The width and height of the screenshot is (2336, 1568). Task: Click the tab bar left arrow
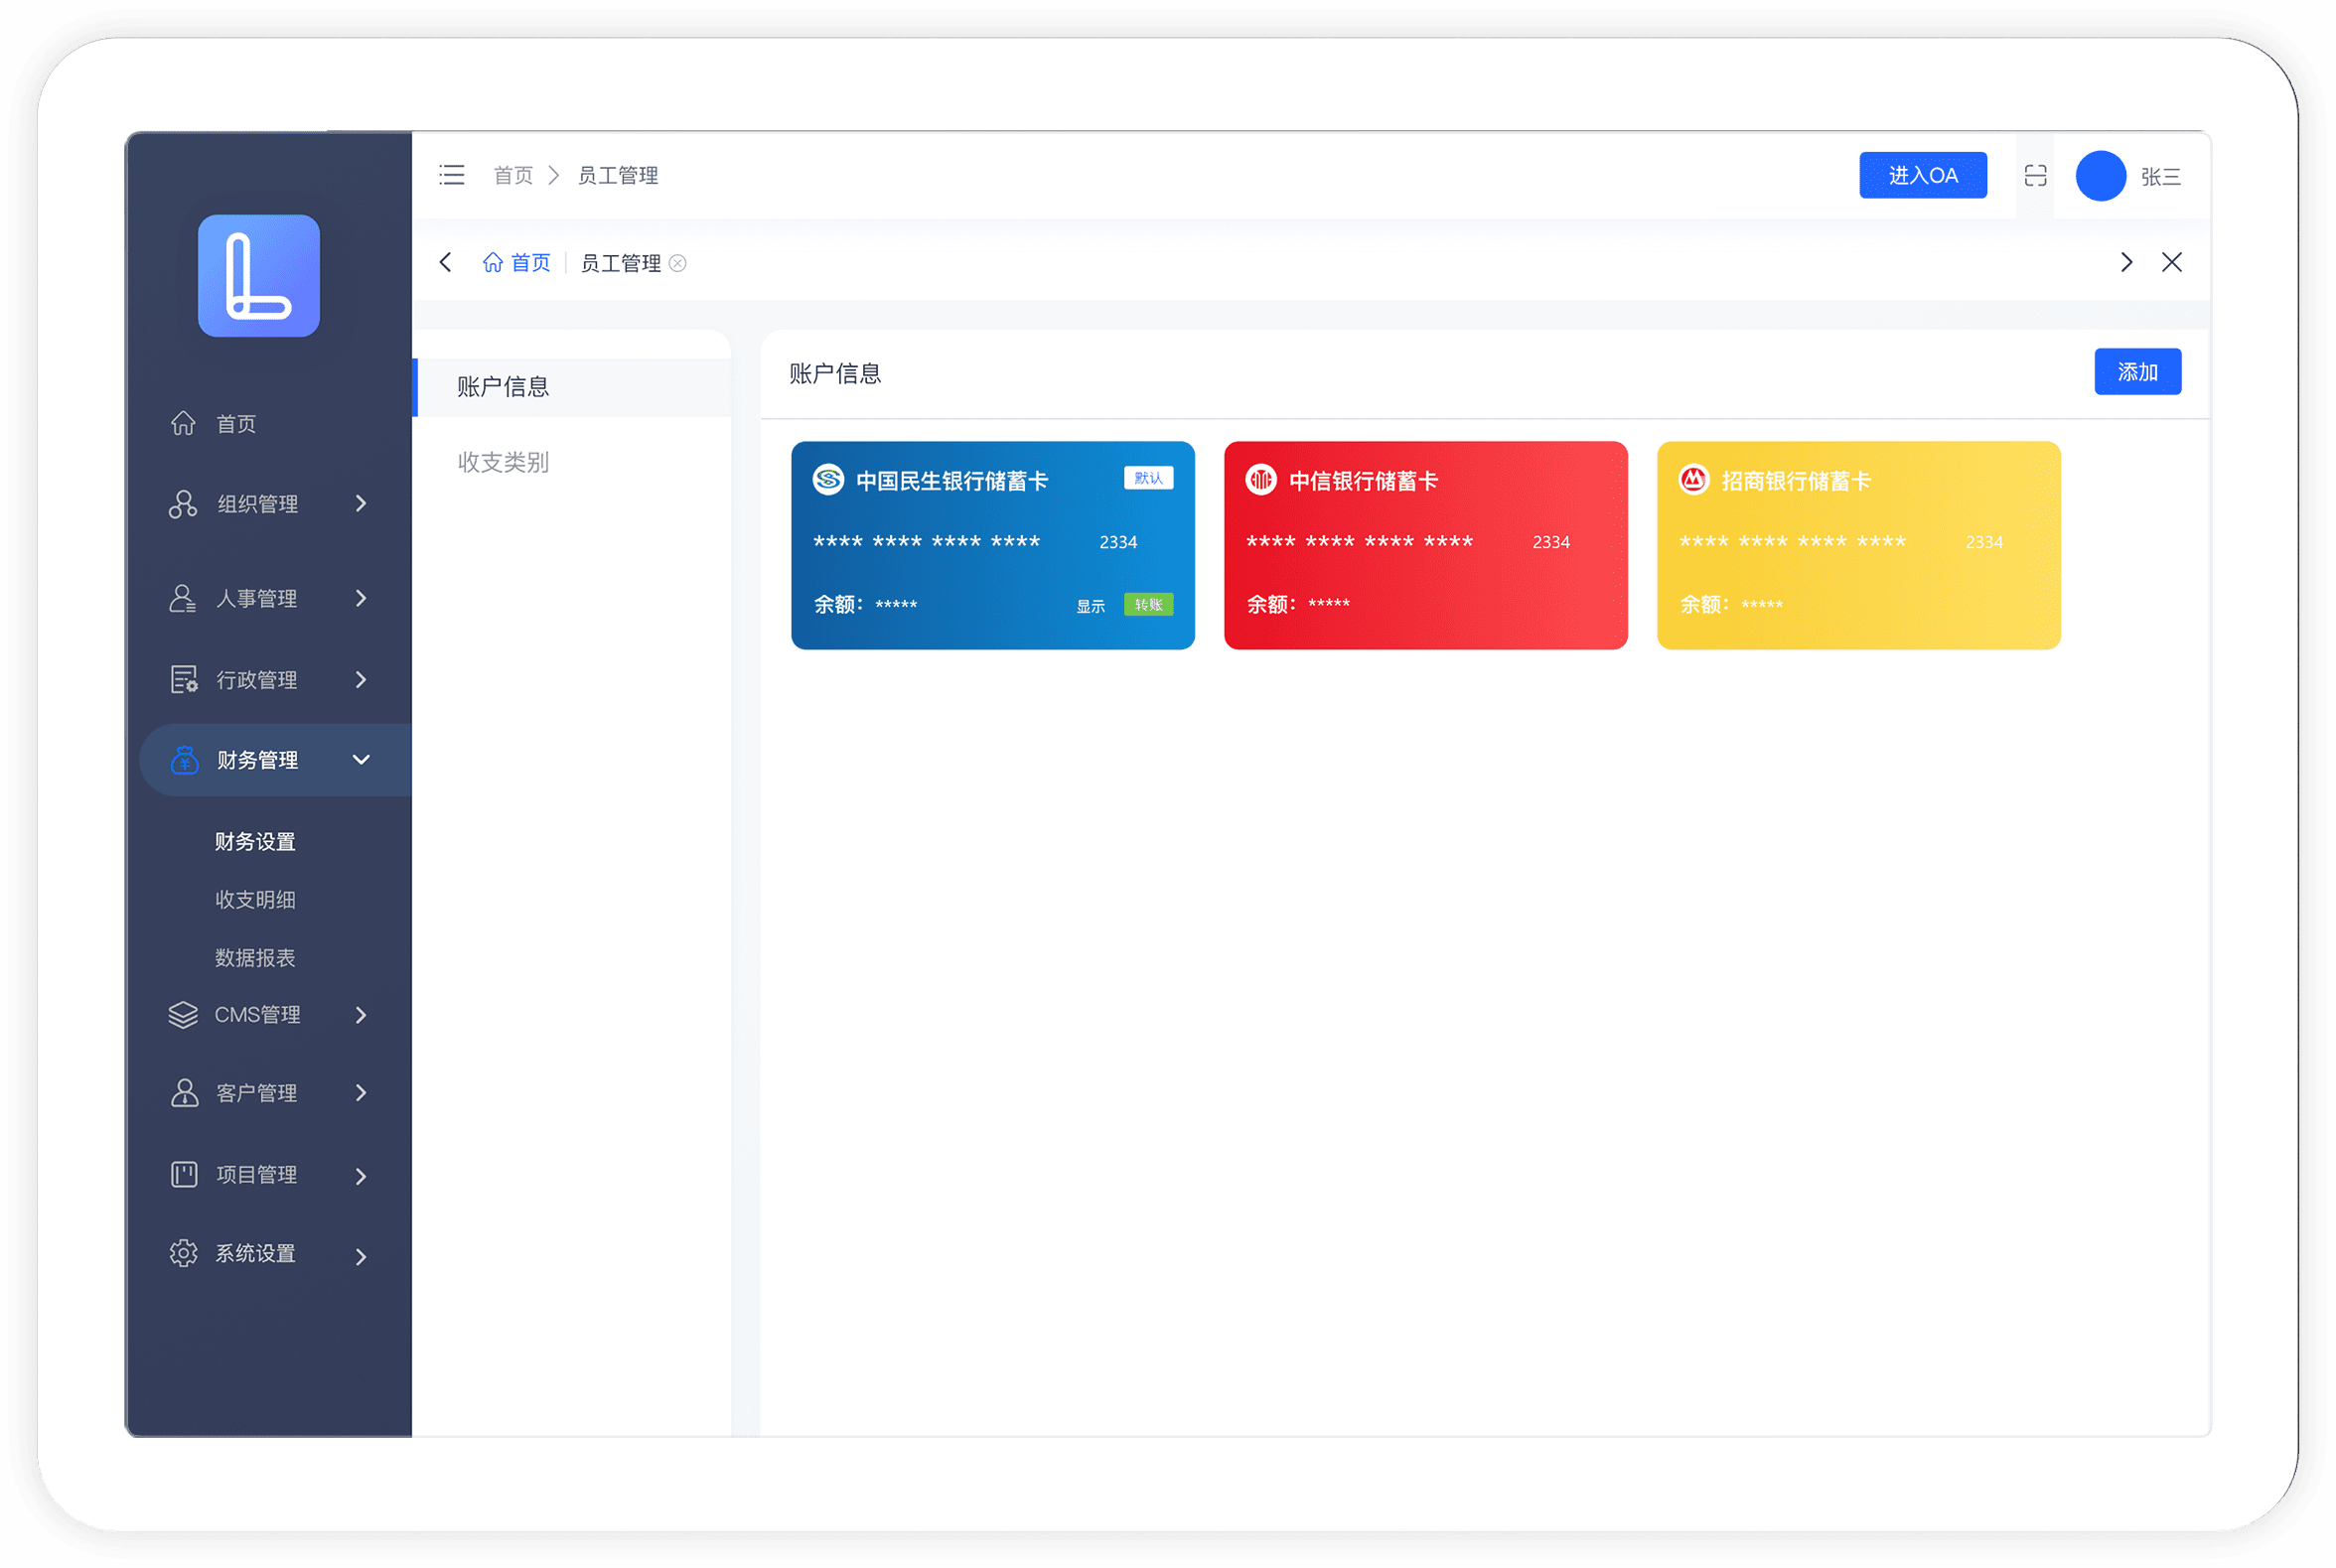click(x=446, y=263)
